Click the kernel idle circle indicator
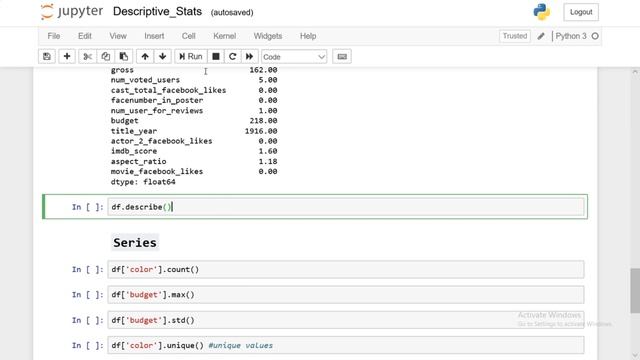The width and height of the screenshot is (640, 360). coord(595,36)
